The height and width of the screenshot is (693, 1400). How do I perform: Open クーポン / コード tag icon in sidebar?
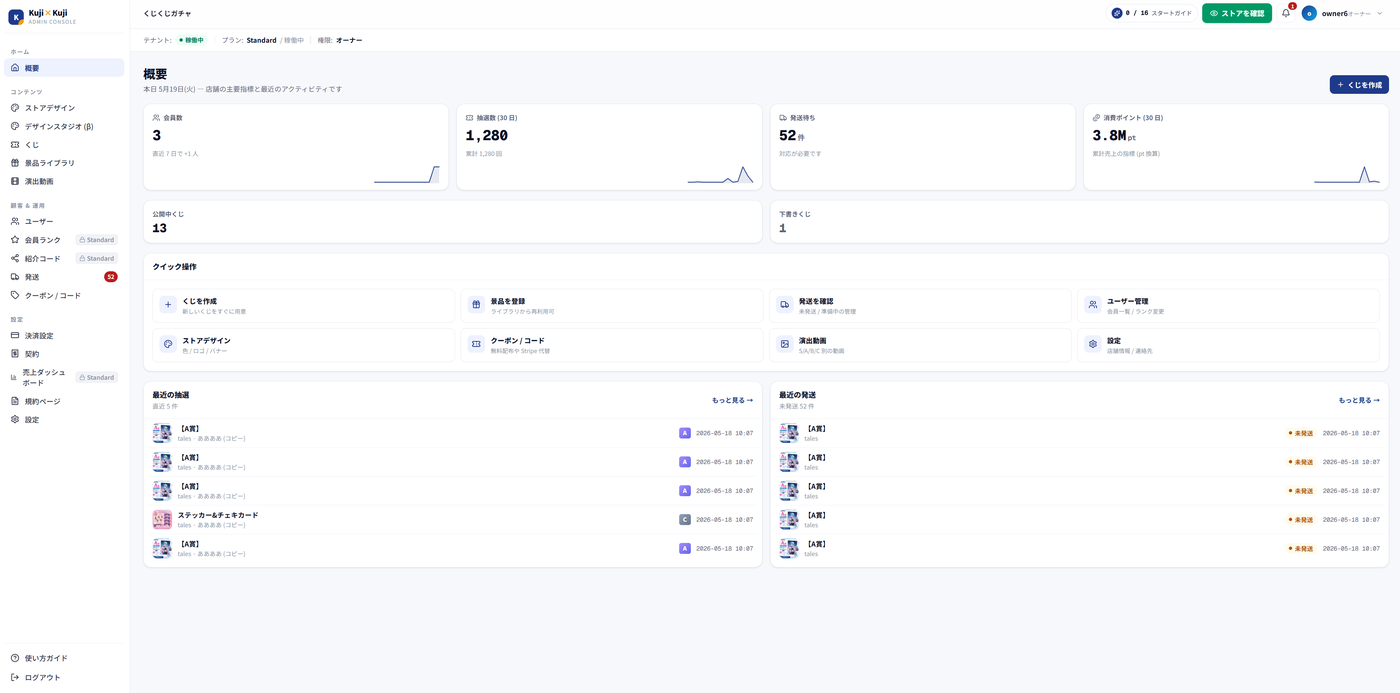coord(15,295)
